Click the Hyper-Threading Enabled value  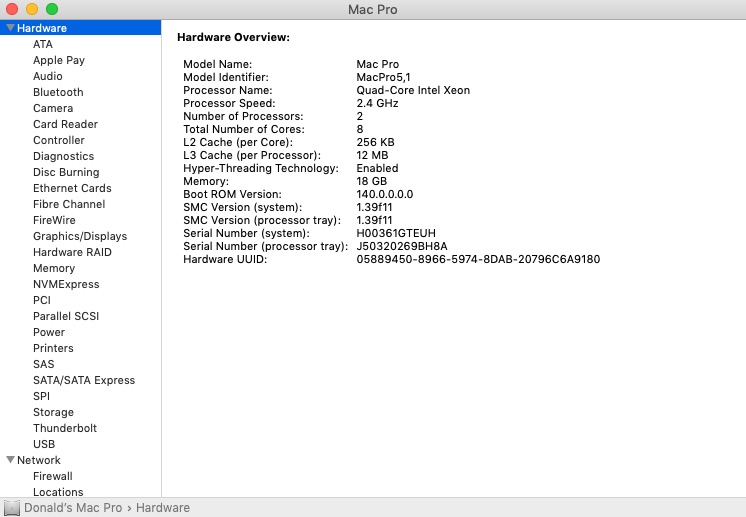(377, 168)
